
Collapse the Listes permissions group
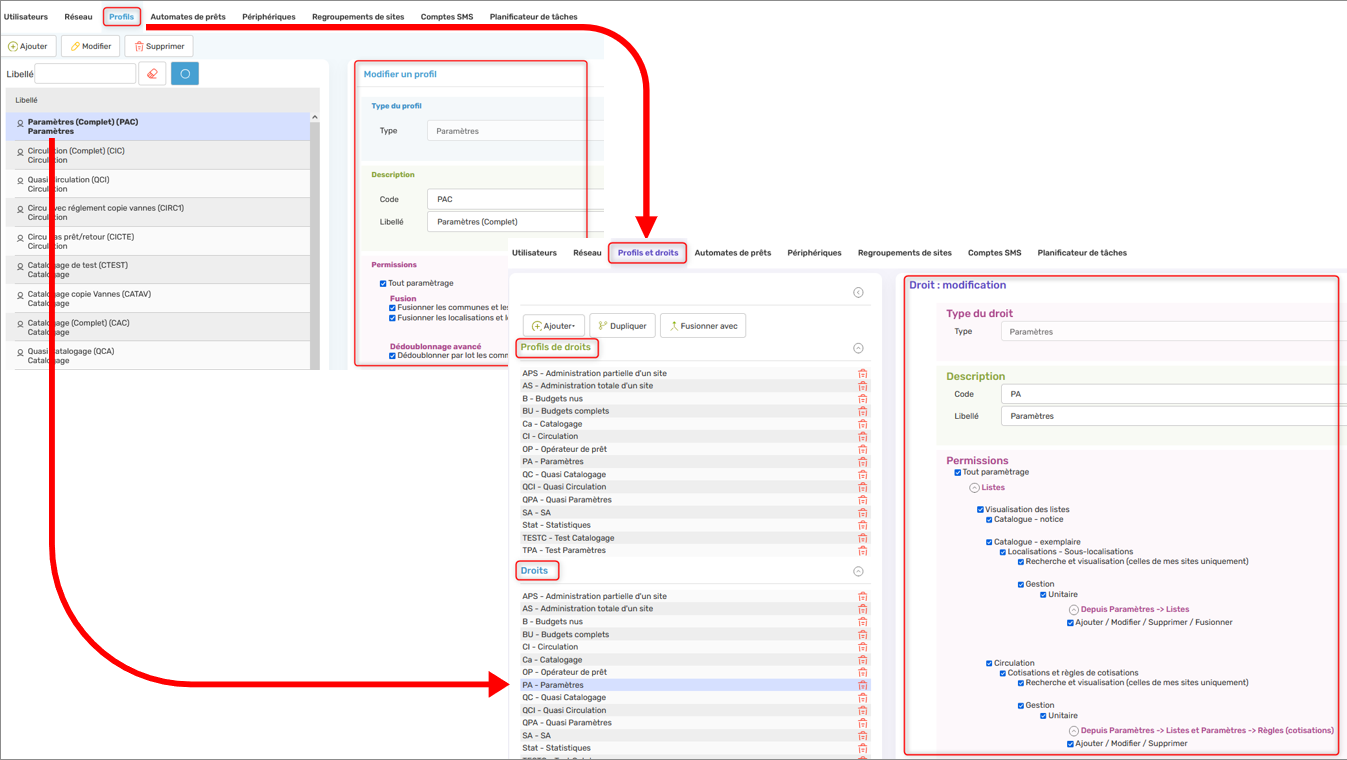click(x=974, y=488)
